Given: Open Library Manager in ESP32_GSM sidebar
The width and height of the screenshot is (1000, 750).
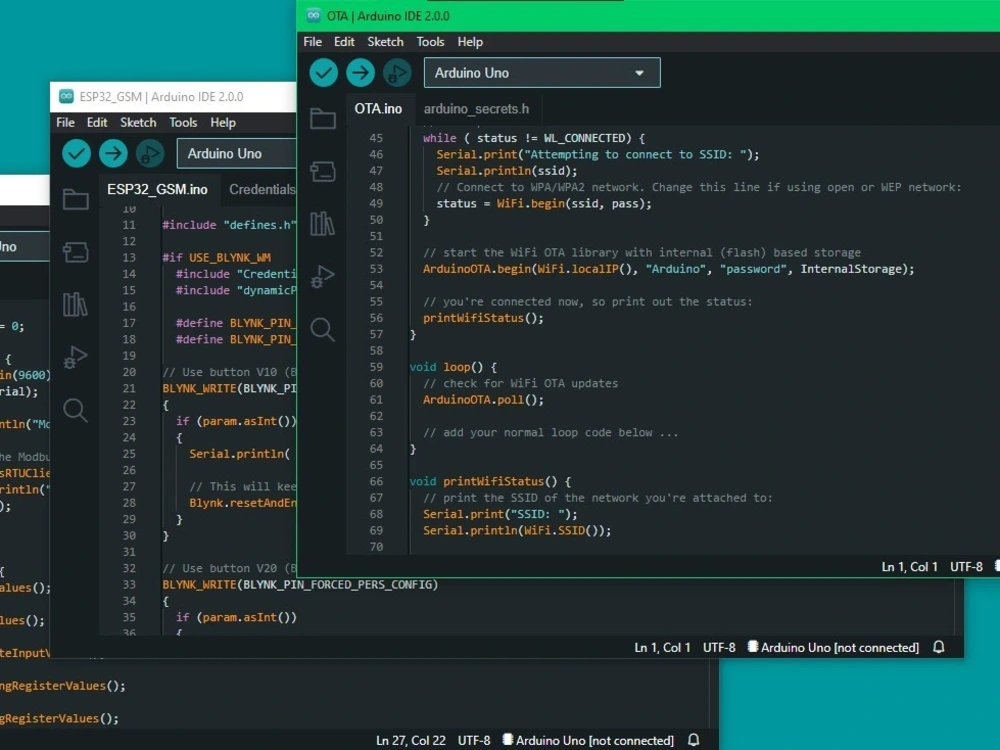Looking at the screenshot, I should [75, 305].
